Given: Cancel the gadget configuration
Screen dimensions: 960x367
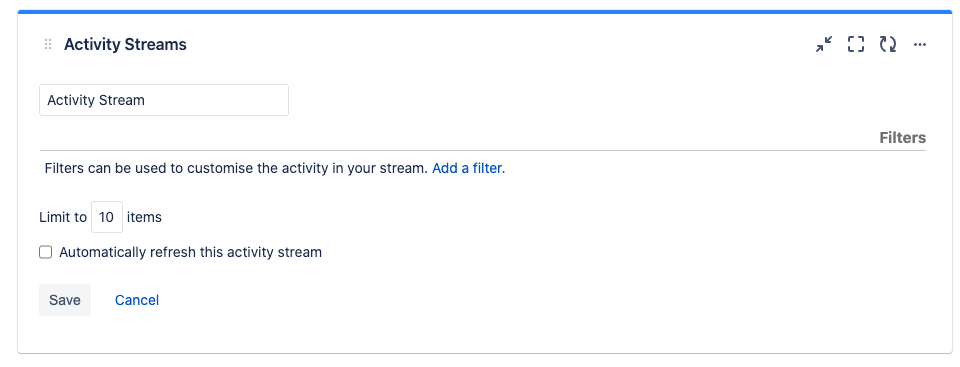Looking at the screenshot, I should coord(137,300).
